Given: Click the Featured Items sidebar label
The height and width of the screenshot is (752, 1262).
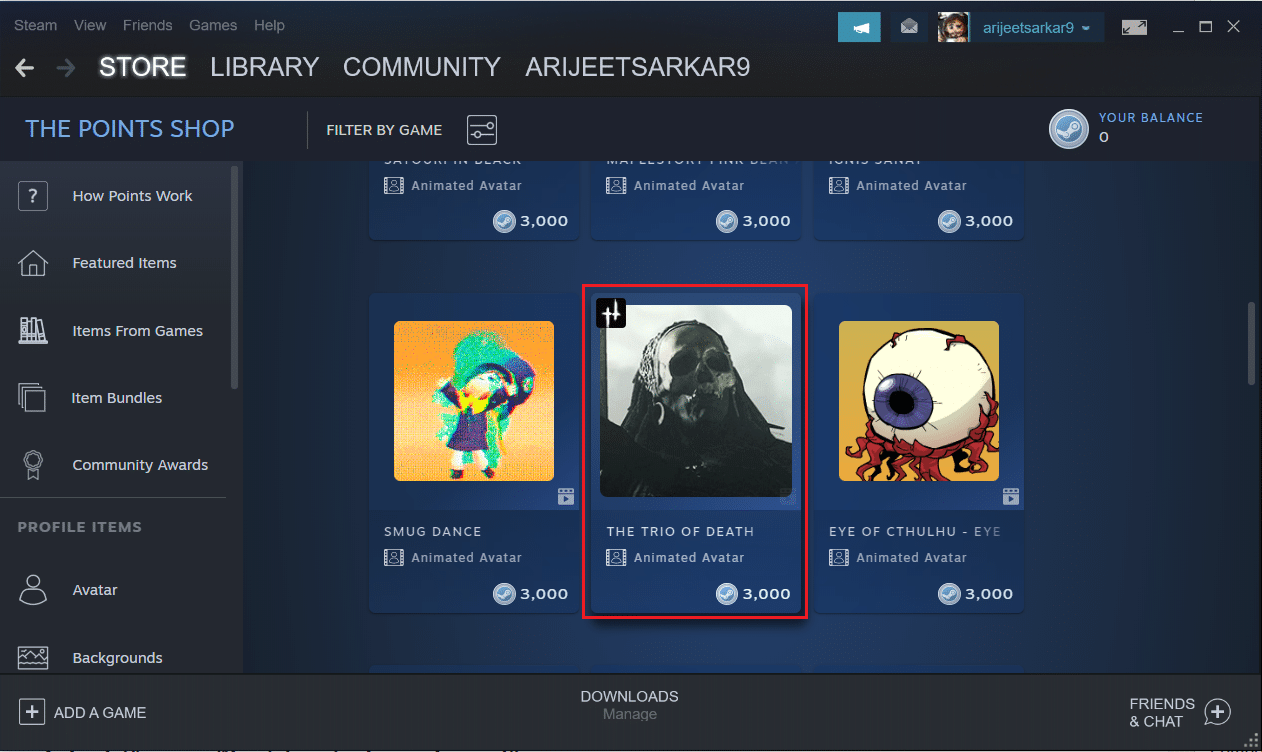Looking at the screenshot, I should coord(124,263).
